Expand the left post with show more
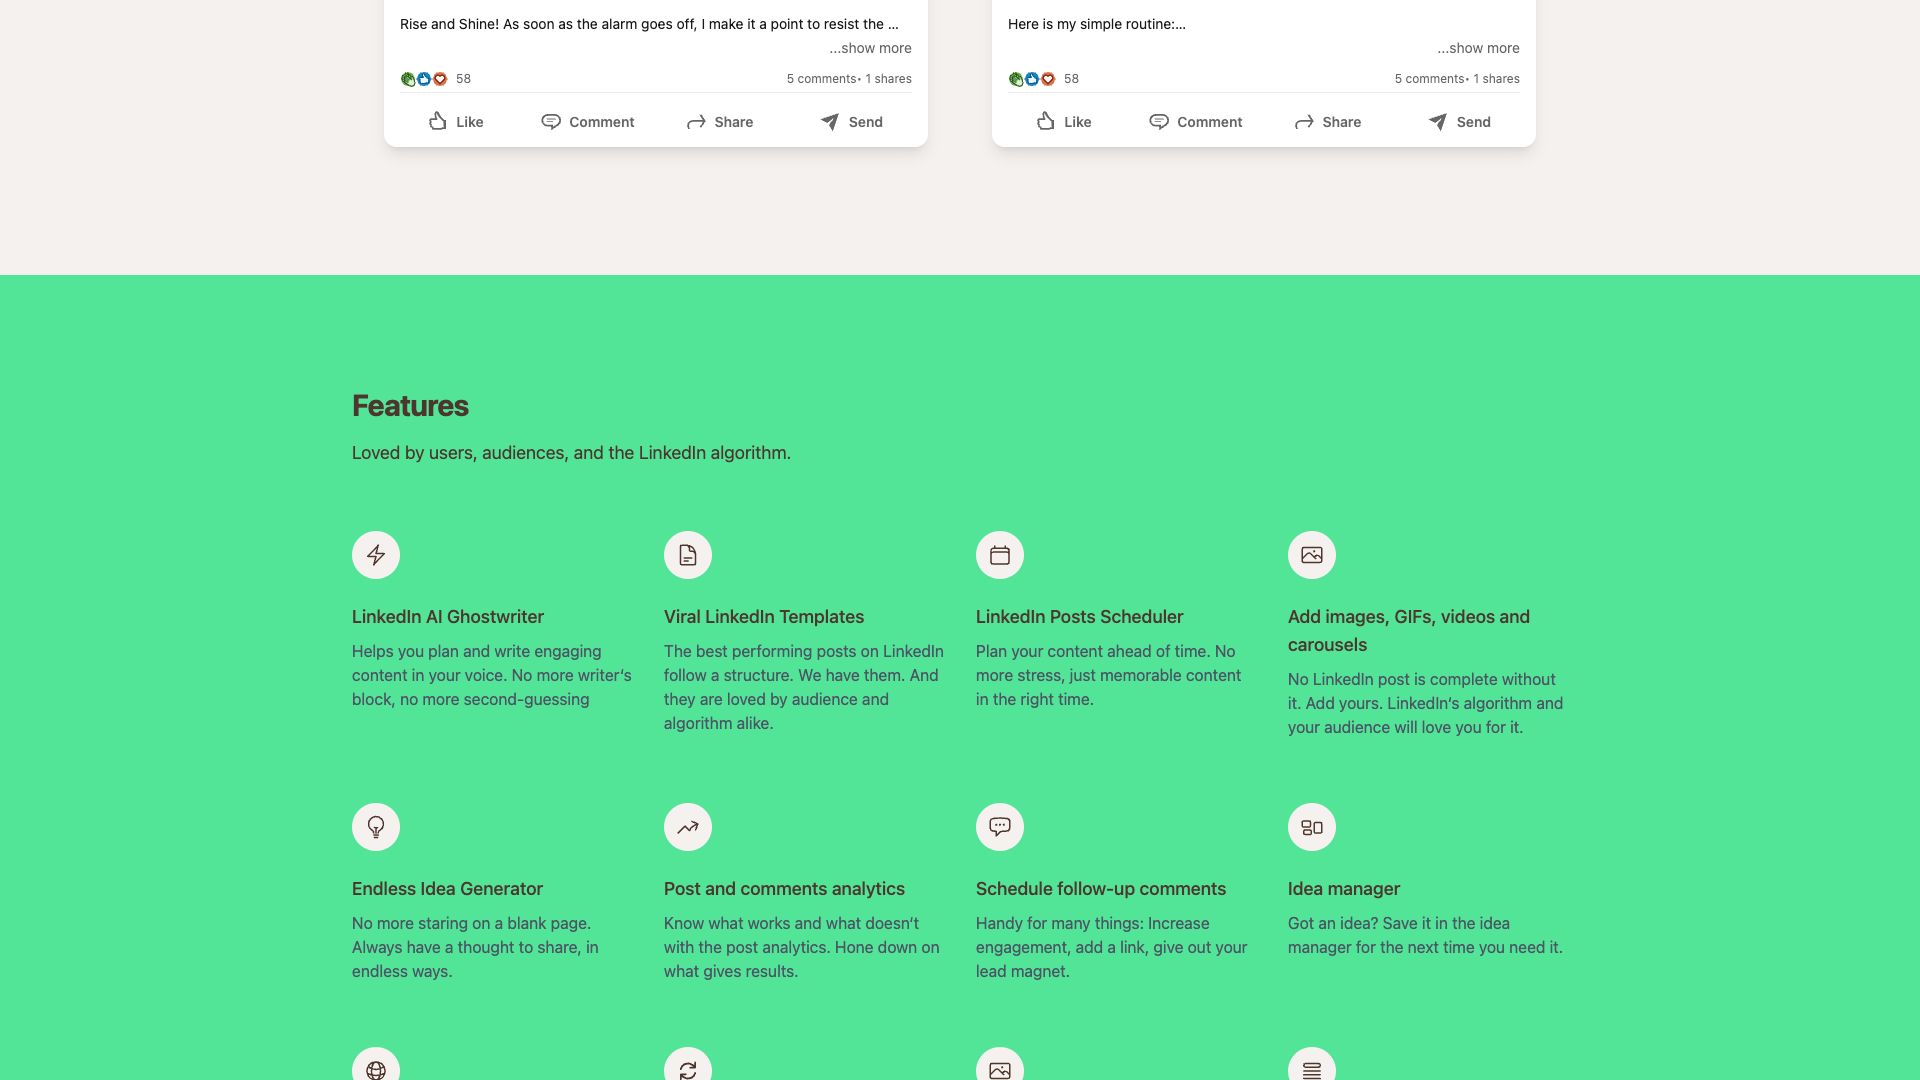The width and height of the screenshot is (1920, 1080). point(871,47)
